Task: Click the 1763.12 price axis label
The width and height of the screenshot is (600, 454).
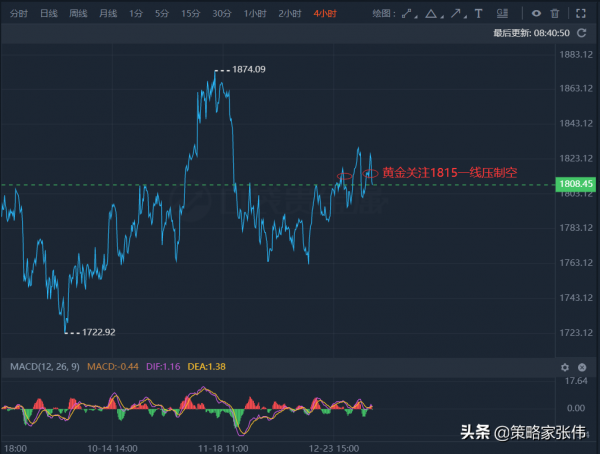Action: point(576,263)
